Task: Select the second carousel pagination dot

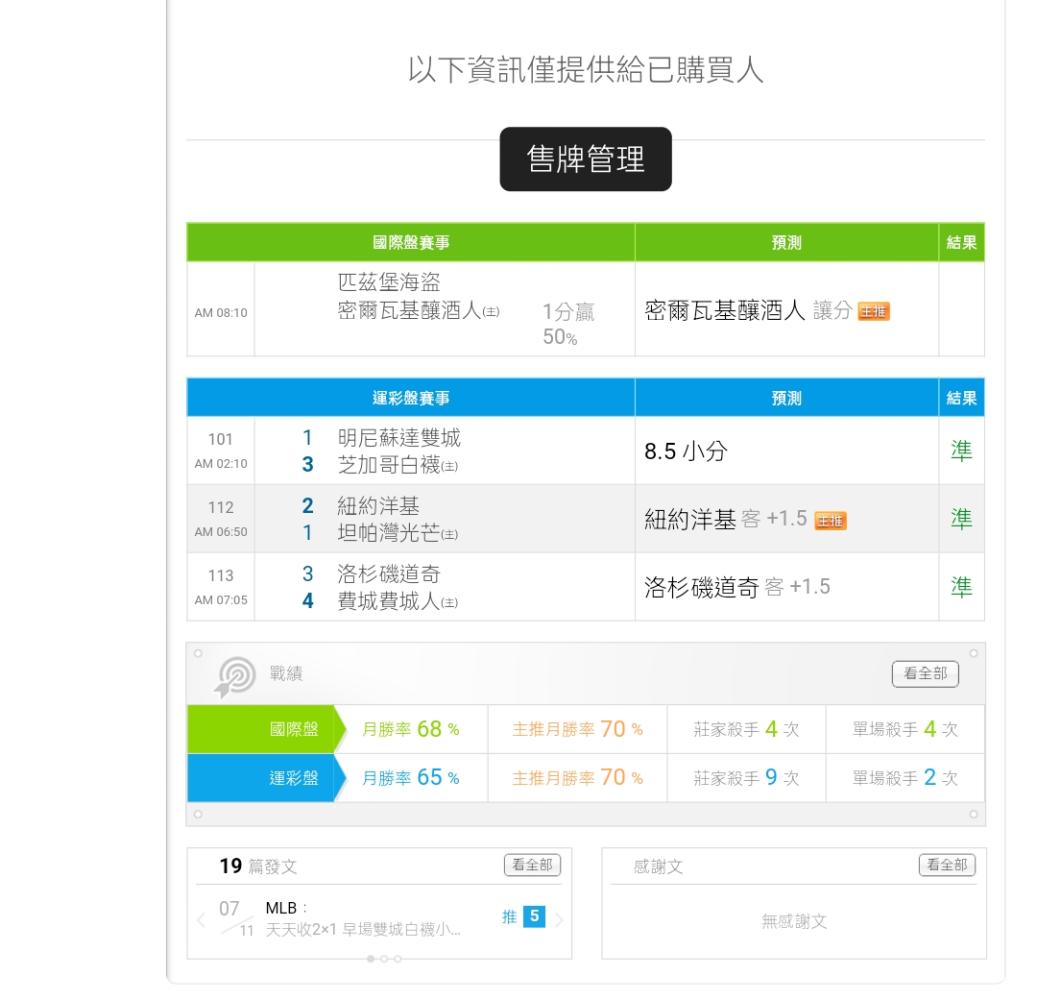Action: tap(384, 959)
